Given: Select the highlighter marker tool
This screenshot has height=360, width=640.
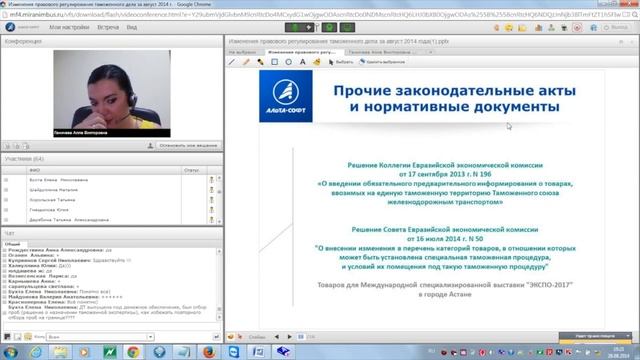Looking at the screenshot, I should point(260,62).
